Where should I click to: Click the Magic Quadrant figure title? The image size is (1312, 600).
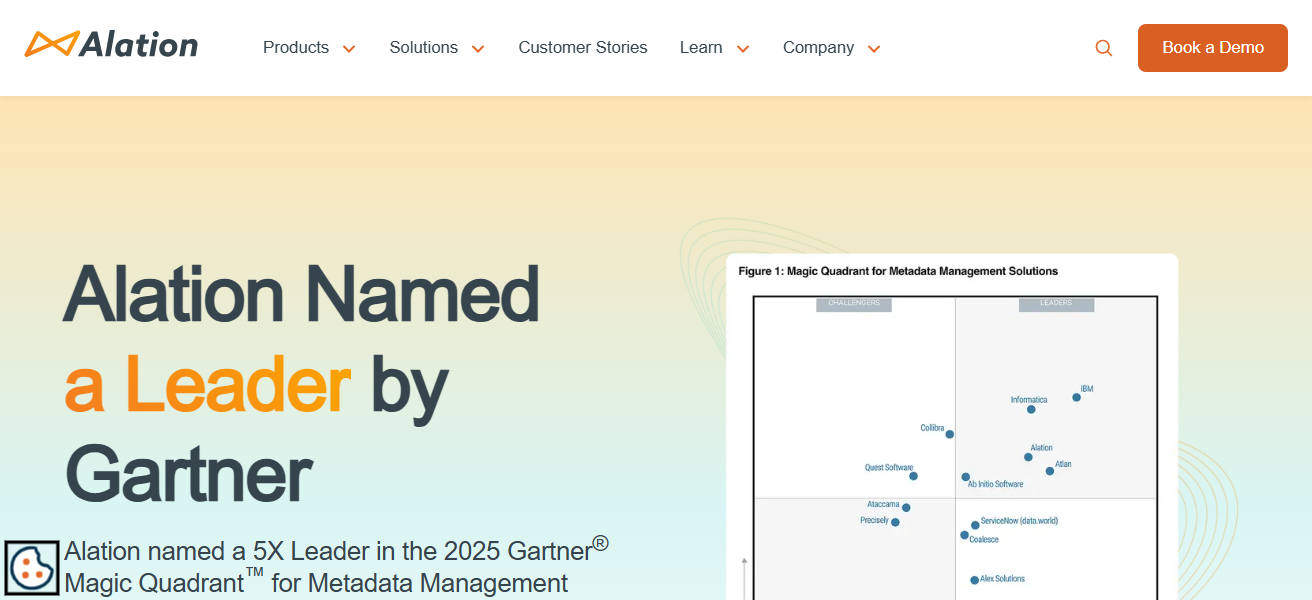pyautogui.click(x=897, y=271)
